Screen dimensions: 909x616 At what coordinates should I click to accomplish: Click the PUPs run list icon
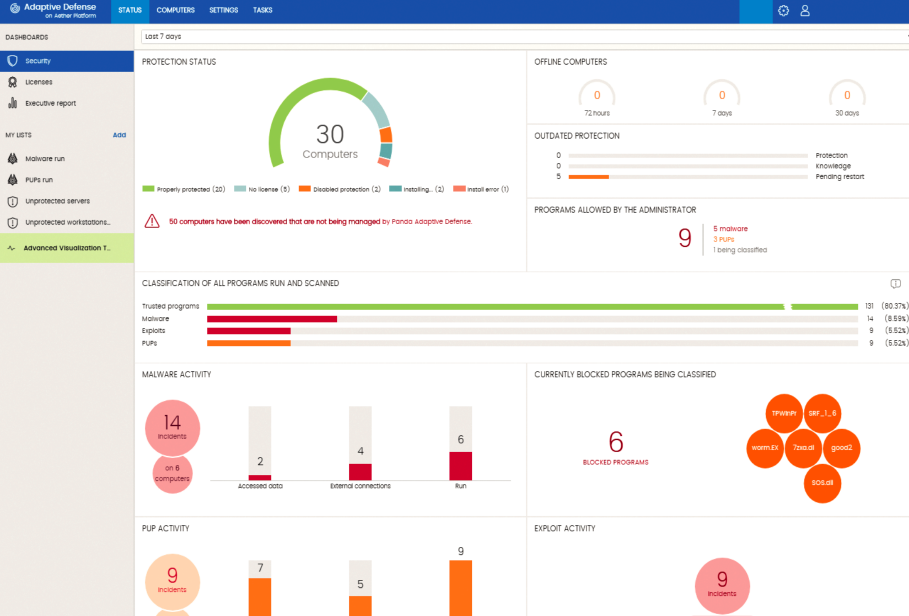click(12, 180)
